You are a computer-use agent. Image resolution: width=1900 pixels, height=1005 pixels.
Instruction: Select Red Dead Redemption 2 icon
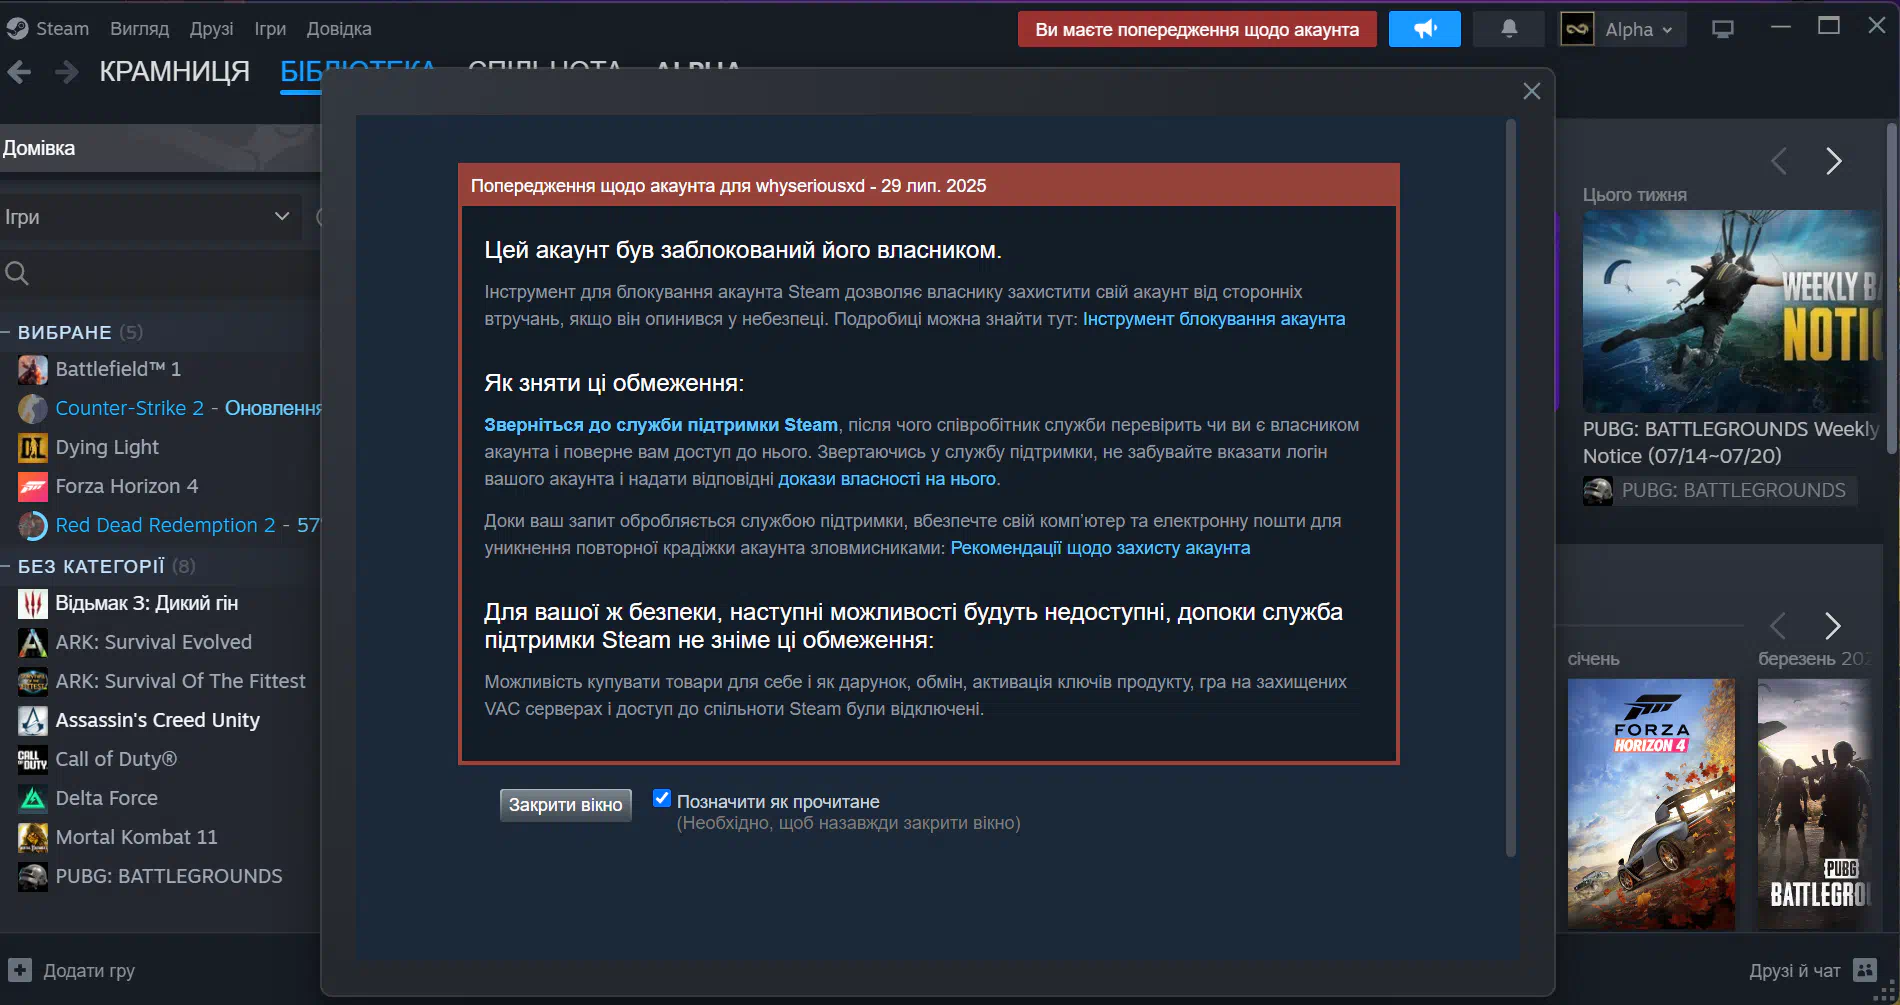(x=33, y=526)
